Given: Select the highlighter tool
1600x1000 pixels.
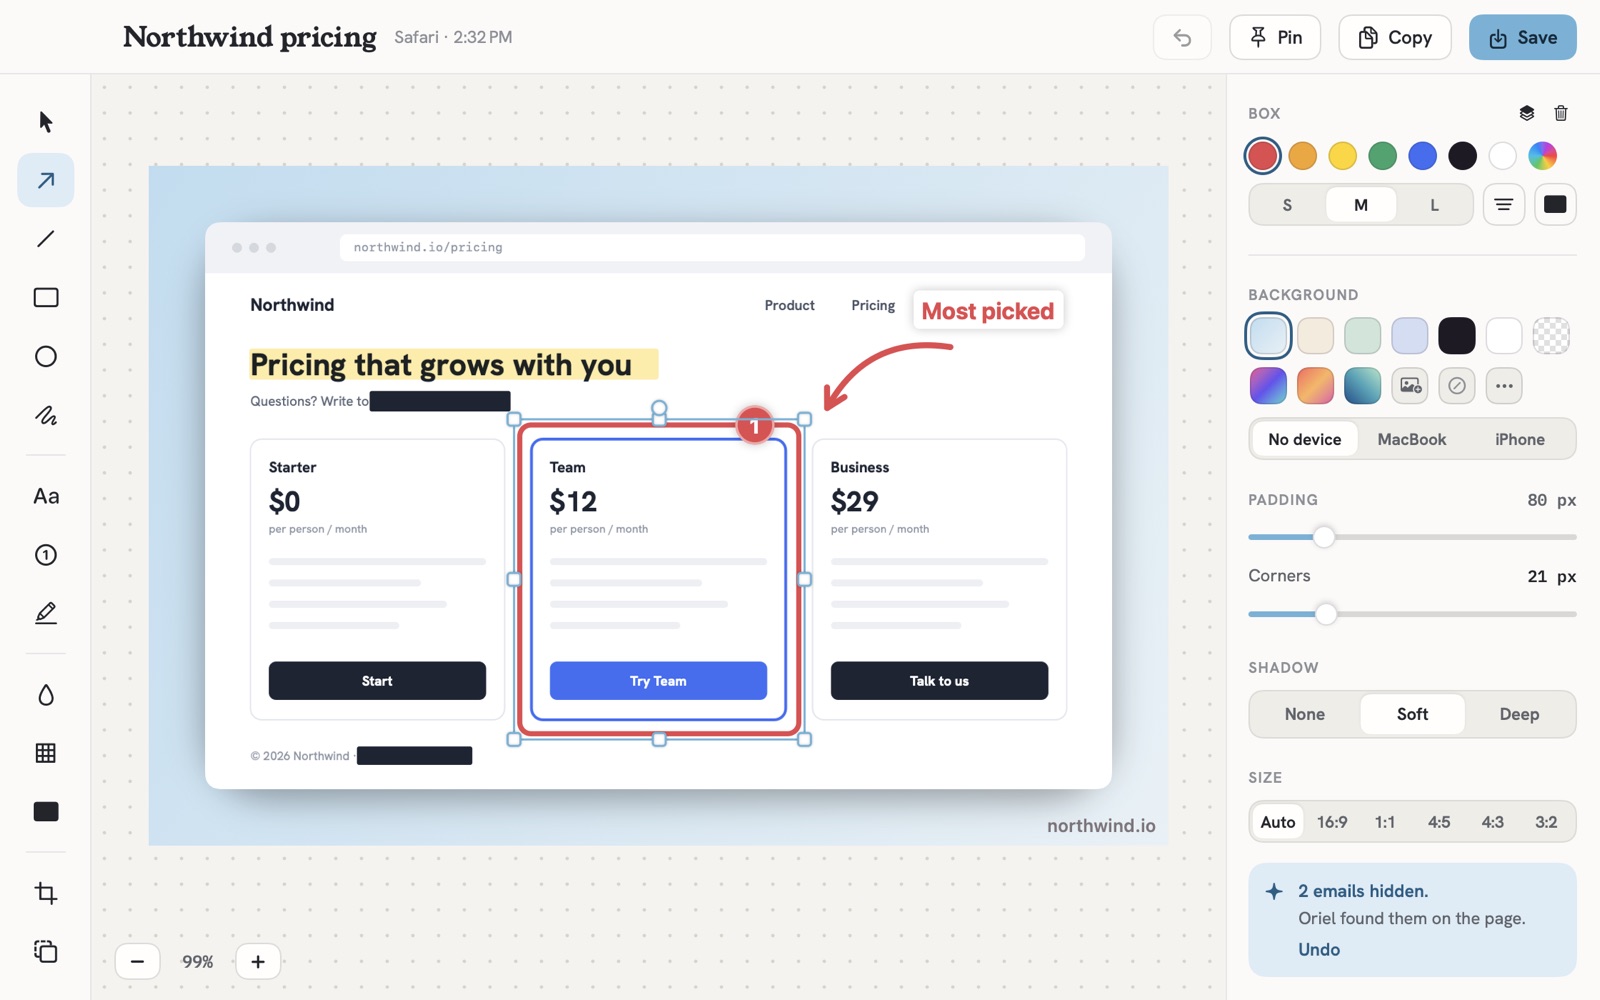Looking at the screenshot, I should pos(46,613).
